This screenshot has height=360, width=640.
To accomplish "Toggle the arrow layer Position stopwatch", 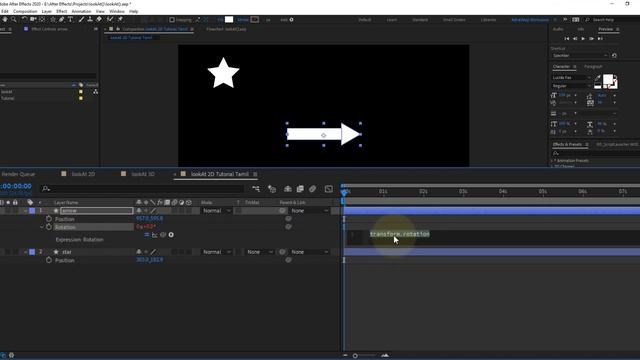I will click(49, 219).
